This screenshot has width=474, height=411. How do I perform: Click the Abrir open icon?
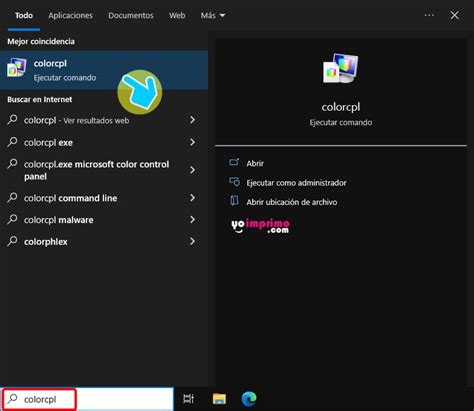coord(234,163)
